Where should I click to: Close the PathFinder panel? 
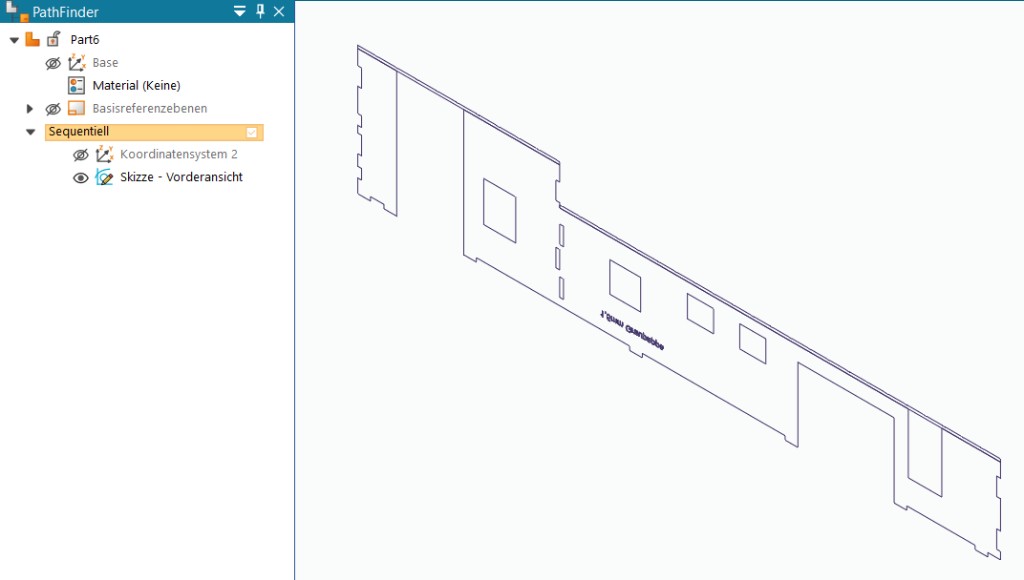pyautogui.click(x=279, y=11)
